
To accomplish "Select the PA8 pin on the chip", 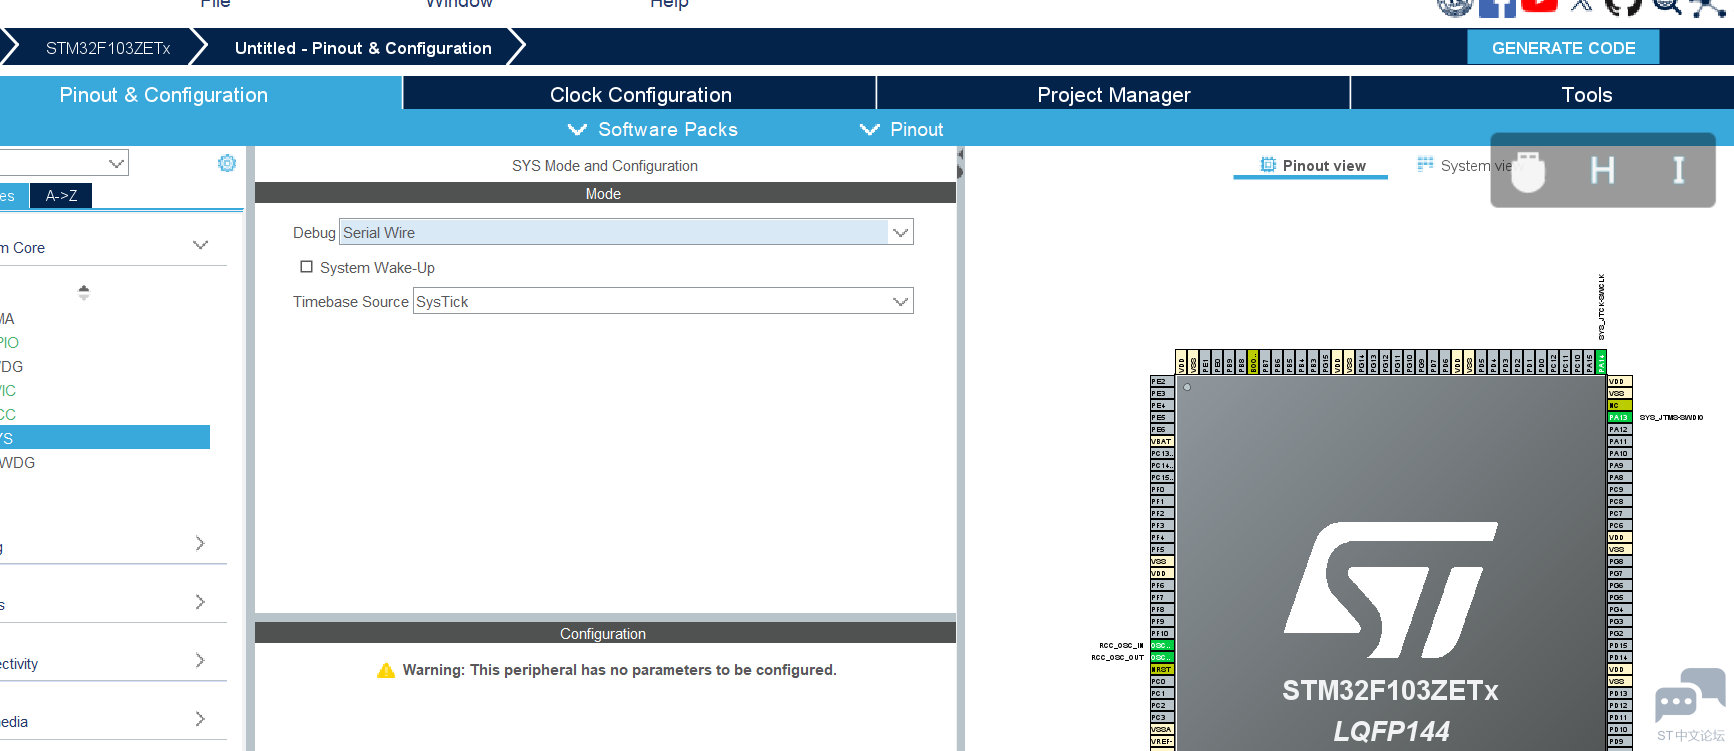I will [x=1619, y=477].
